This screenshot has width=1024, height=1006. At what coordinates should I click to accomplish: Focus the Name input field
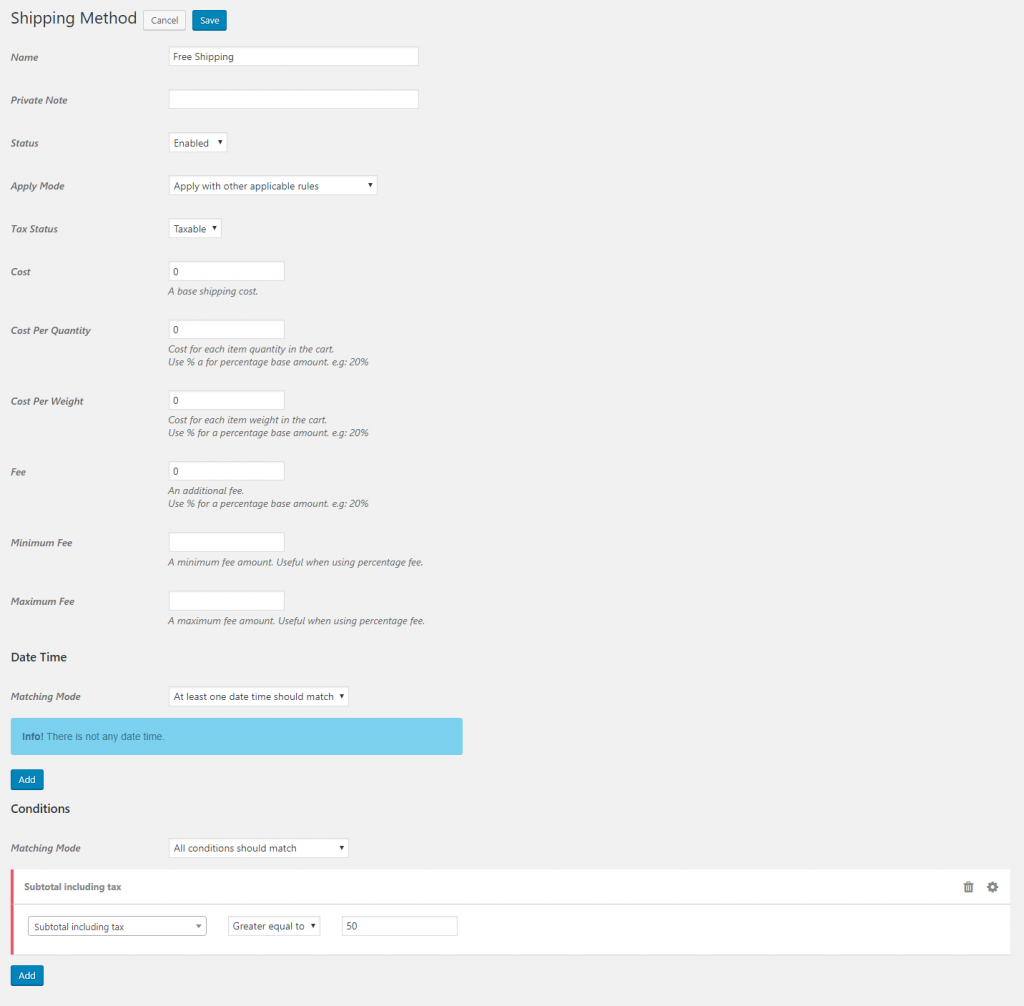click(294, 56)
